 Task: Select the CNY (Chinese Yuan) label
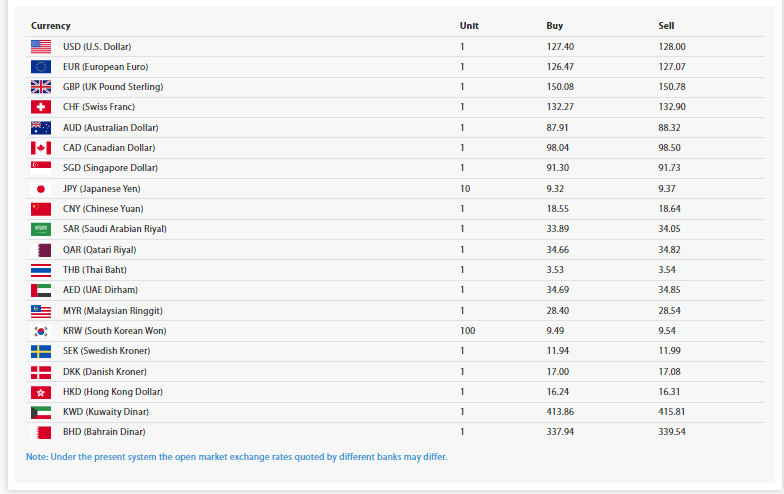point(103,209)
